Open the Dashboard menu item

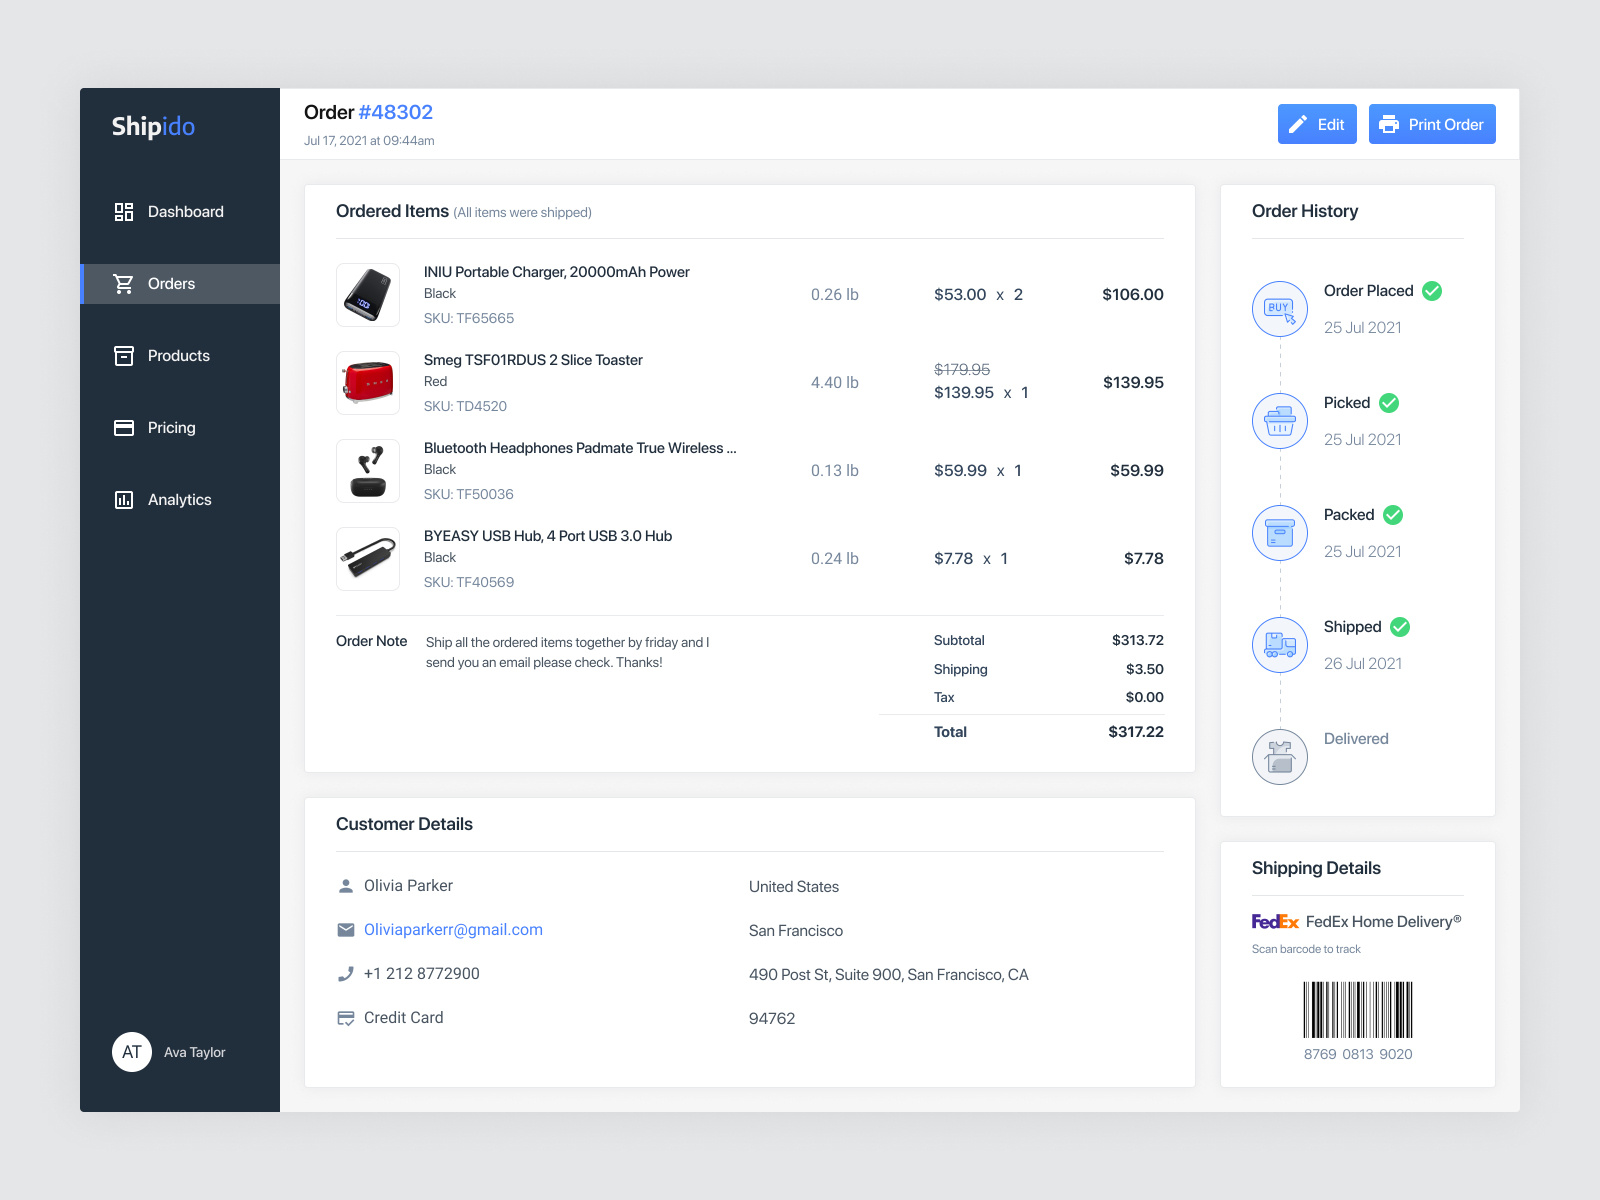point(186,211)
